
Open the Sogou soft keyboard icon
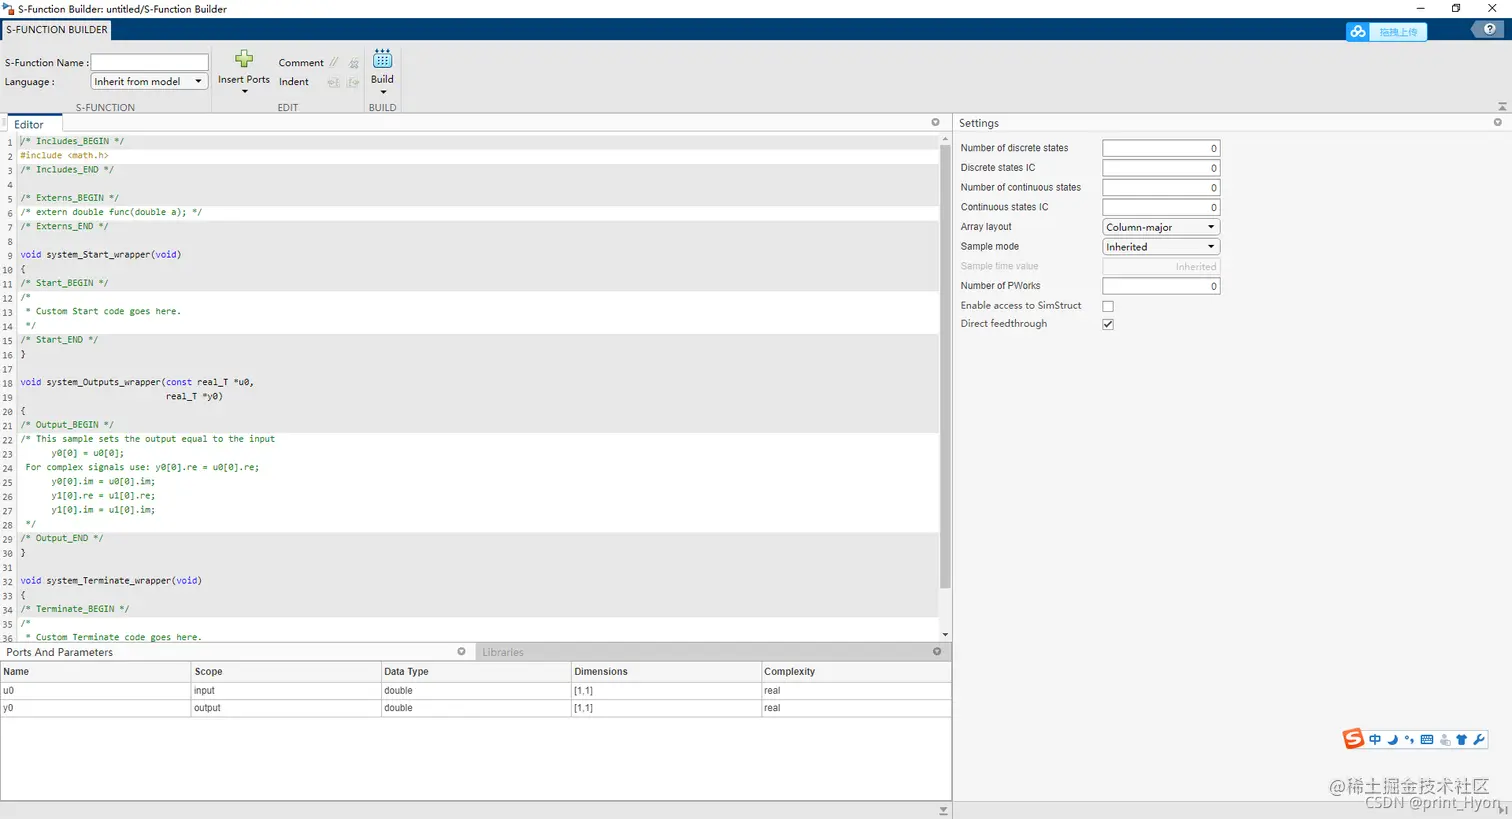click(1427, 740)
